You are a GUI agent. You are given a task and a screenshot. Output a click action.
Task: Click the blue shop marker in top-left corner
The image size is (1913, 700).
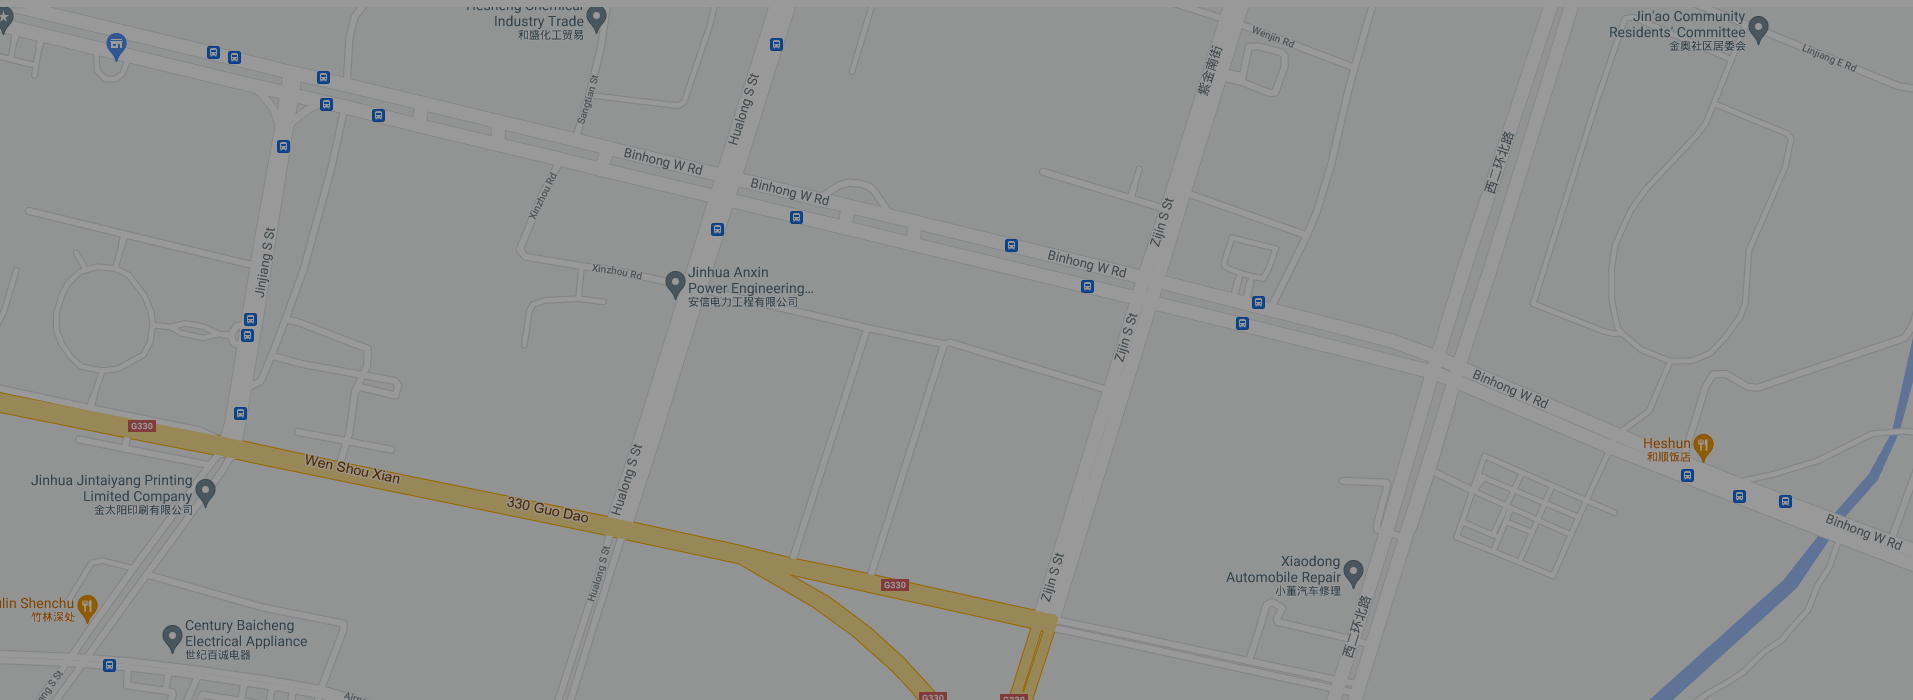point(117,46)
